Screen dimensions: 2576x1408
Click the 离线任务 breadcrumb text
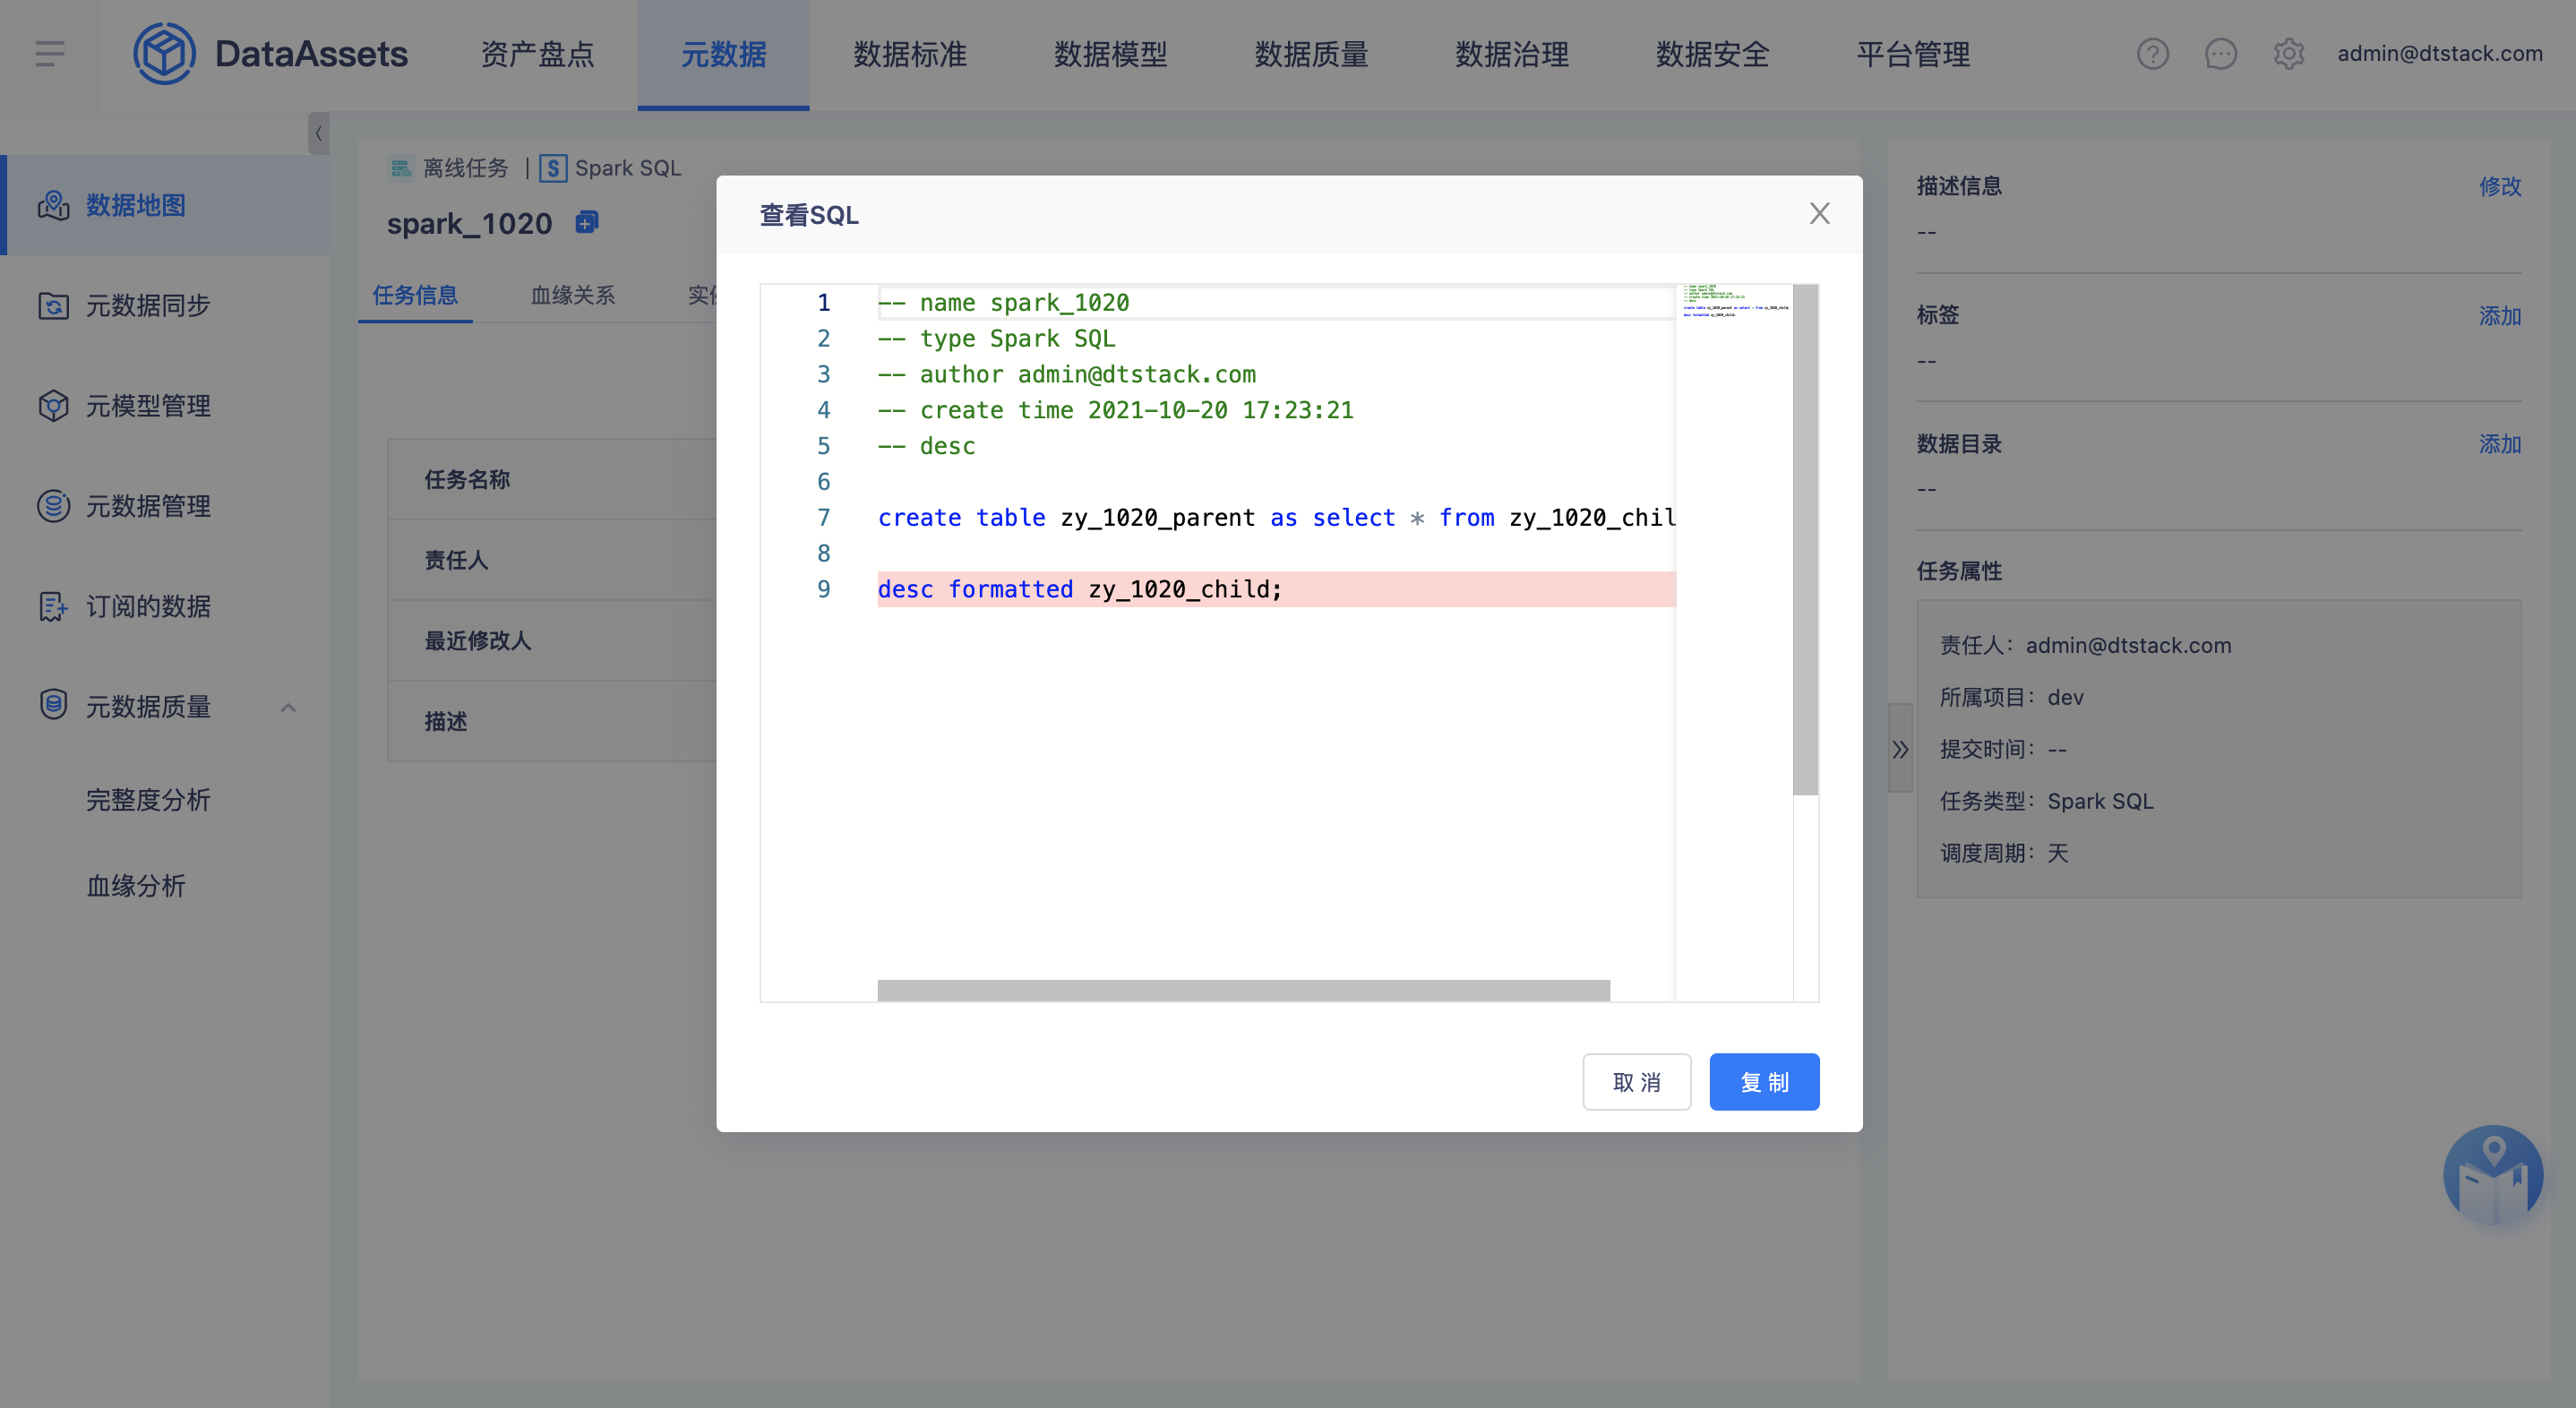[x=465, y=168]
